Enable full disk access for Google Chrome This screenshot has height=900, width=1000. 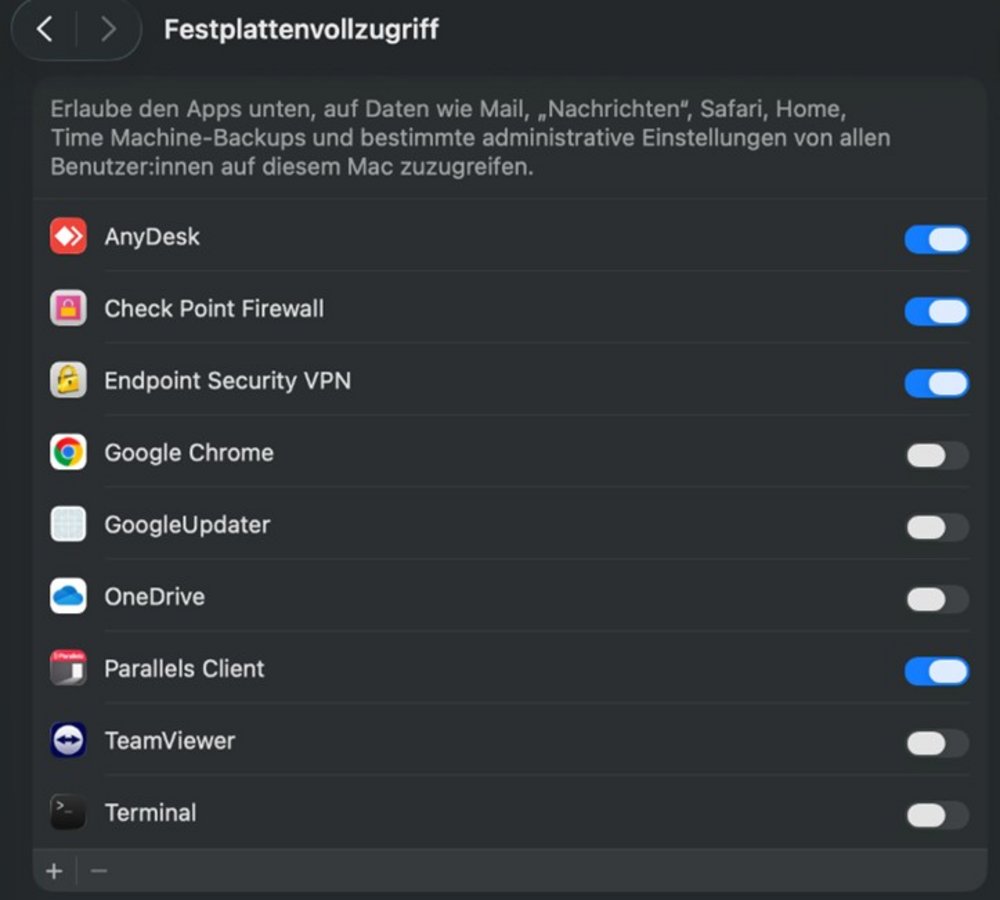tap(936, 455)
